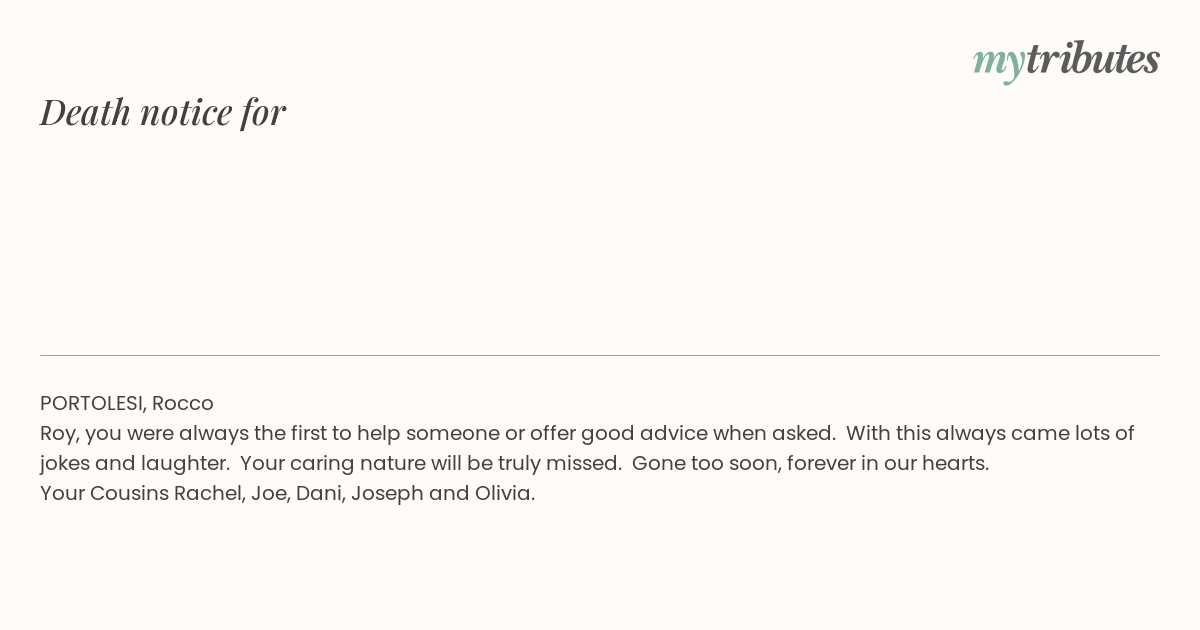1200x630 pixels.
Task: Click the horizontal divider line
Action: pyautogui.click(x=600, y=355)
